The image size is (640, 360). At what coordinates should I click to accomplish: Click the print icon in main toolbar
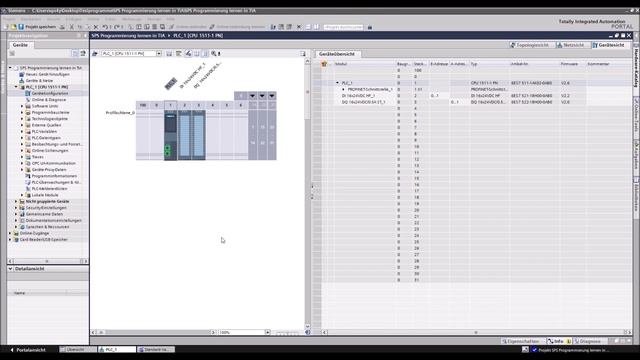click(x=62, y=27)
